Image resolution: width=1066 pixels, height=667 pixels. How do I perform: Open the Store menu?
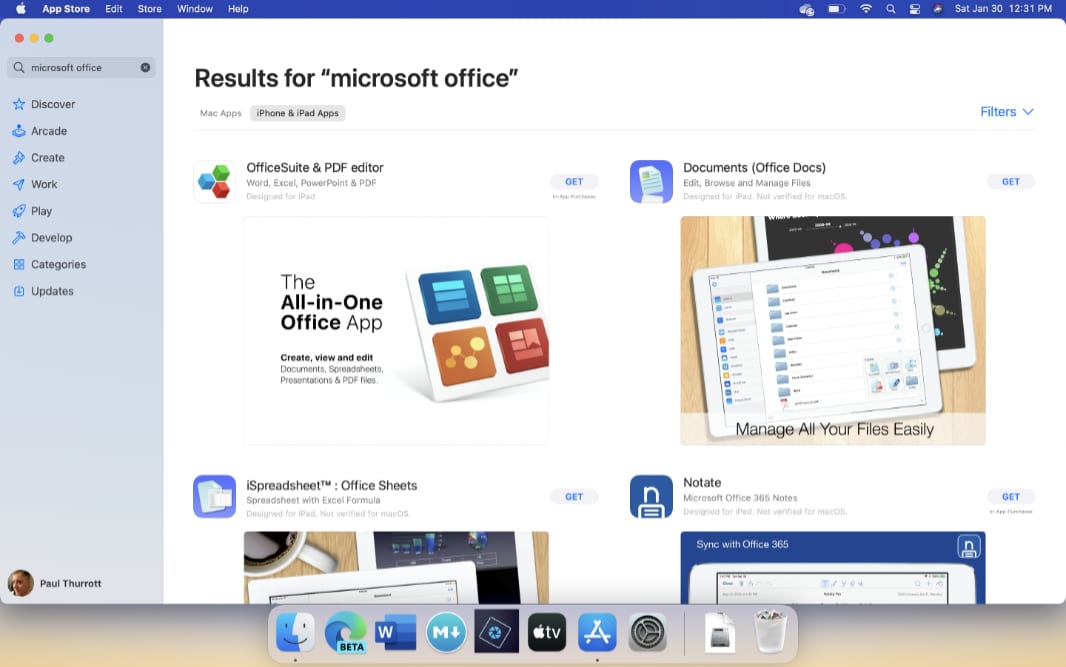click(150, 9)
